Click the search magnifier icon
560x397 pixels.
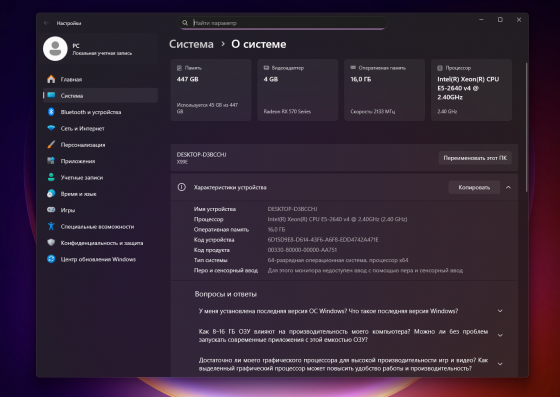185,23
